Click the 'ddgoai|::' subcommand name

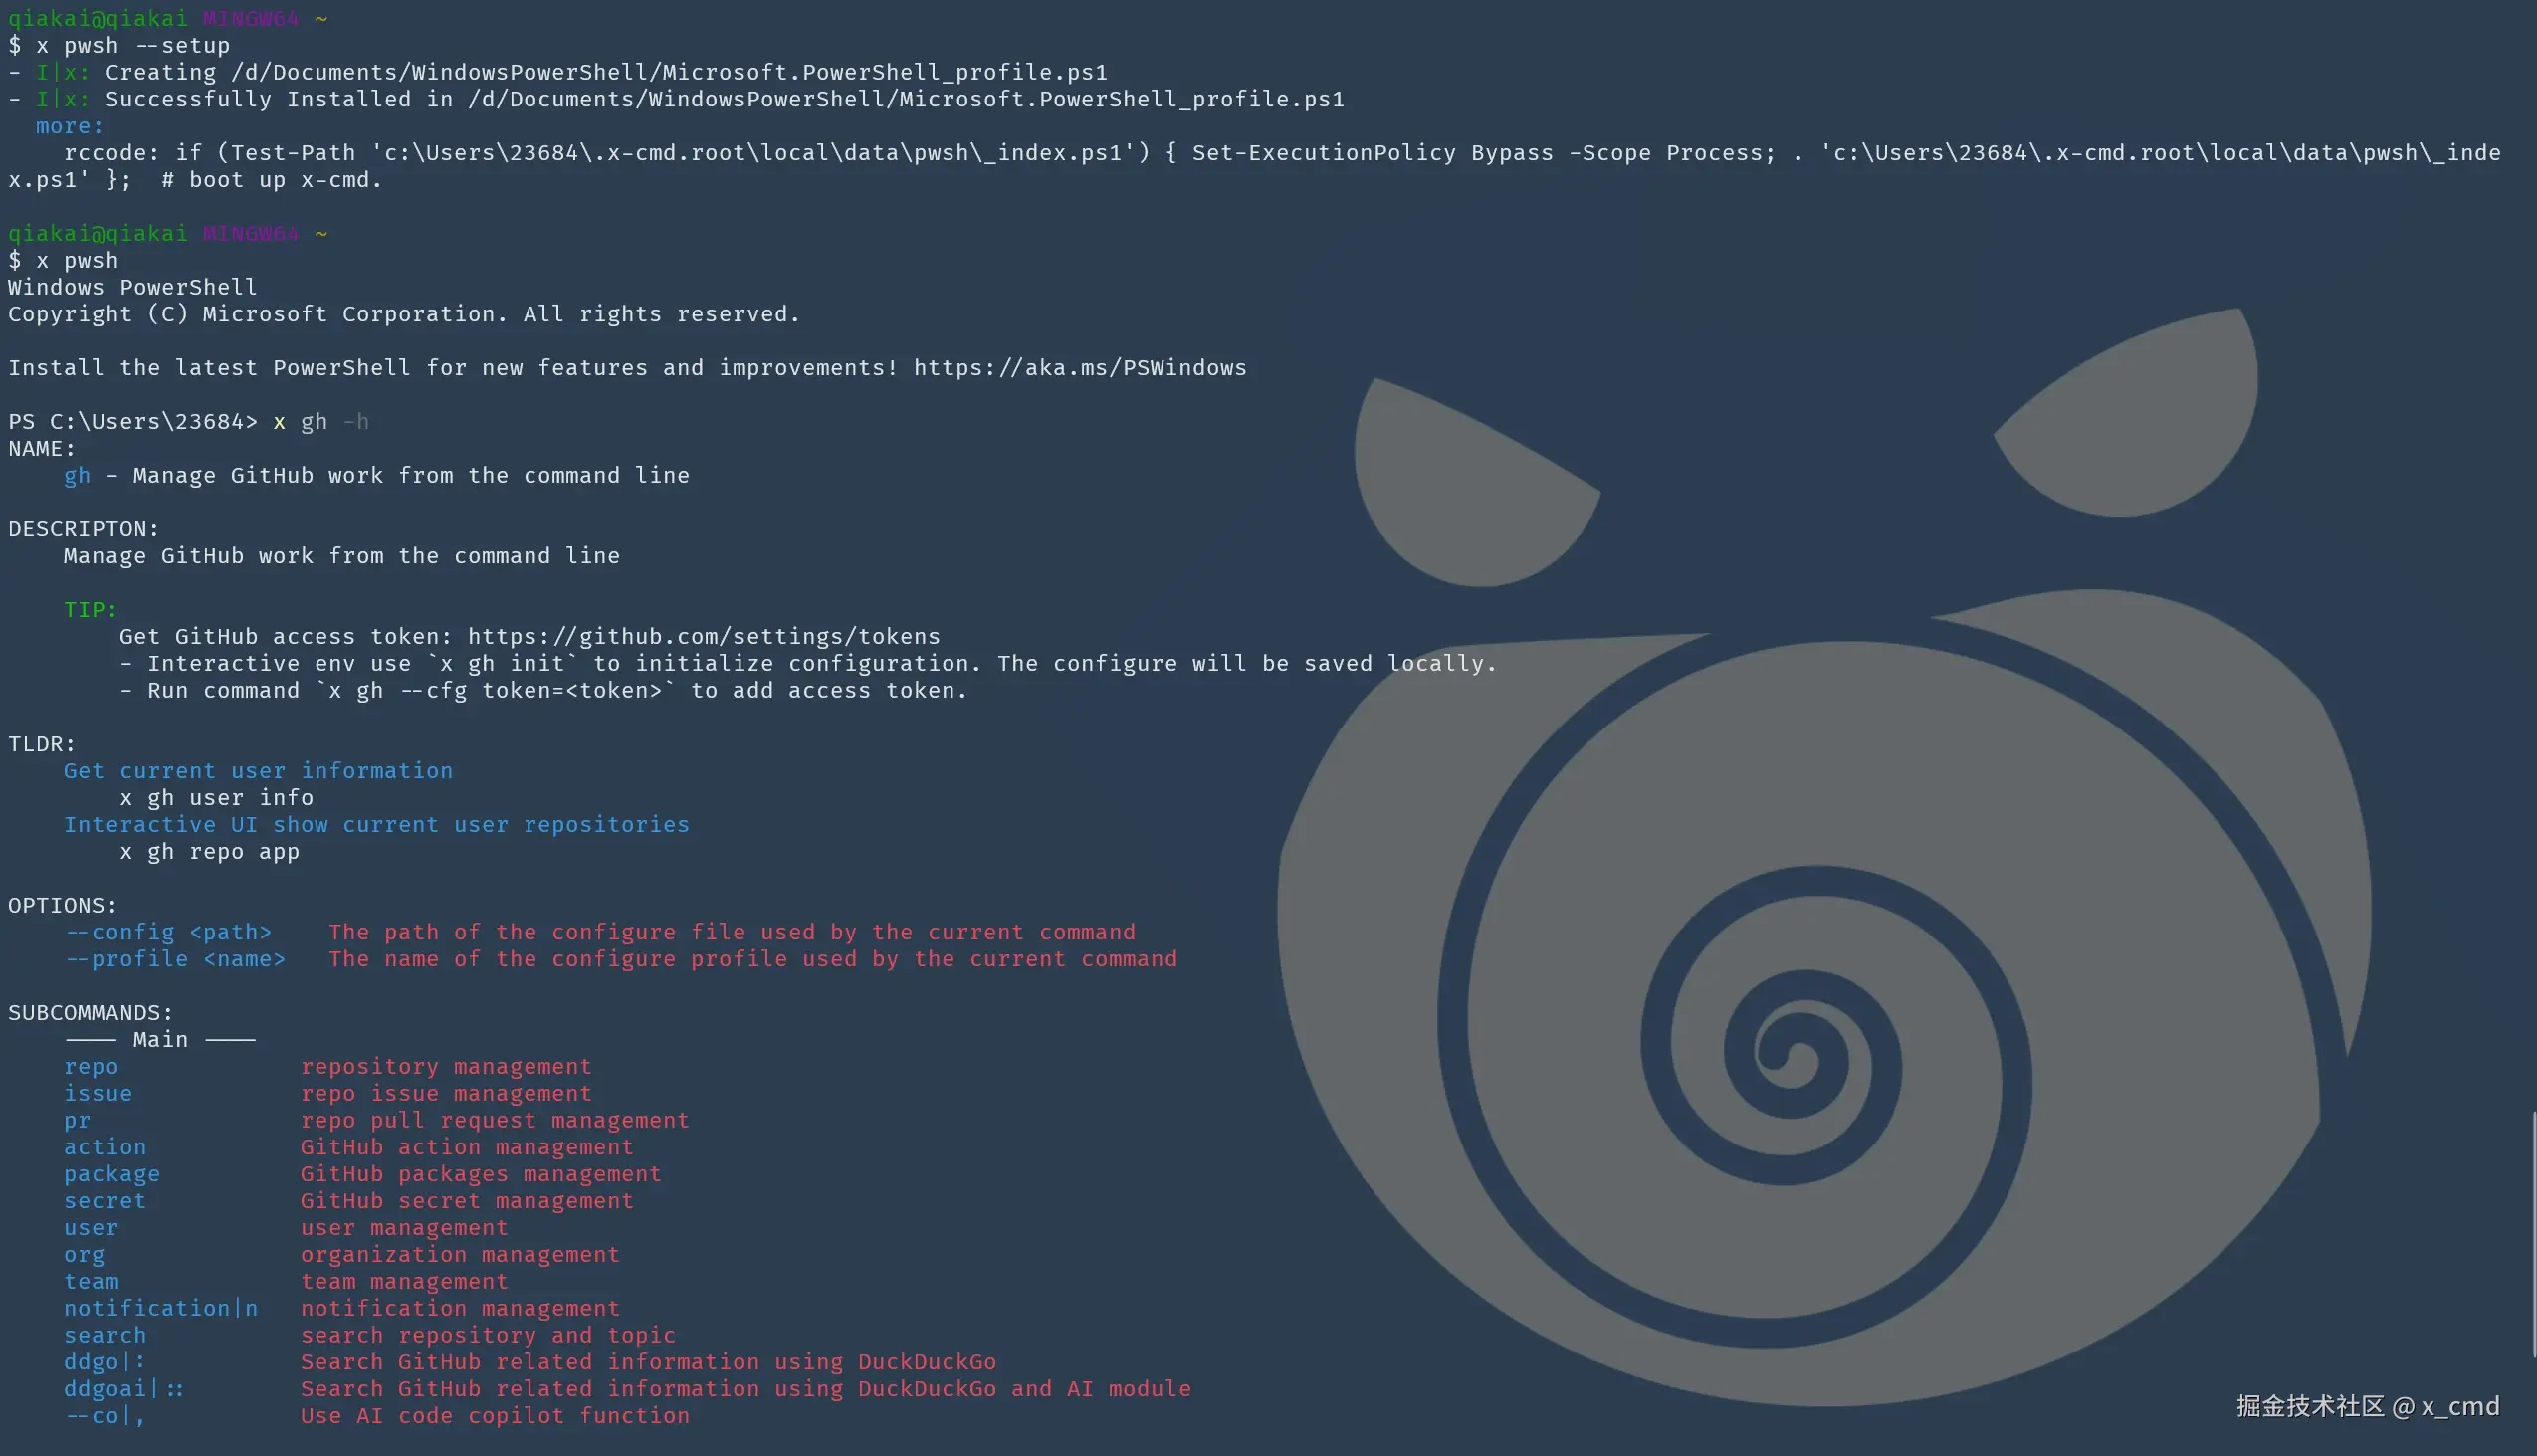124,1390
